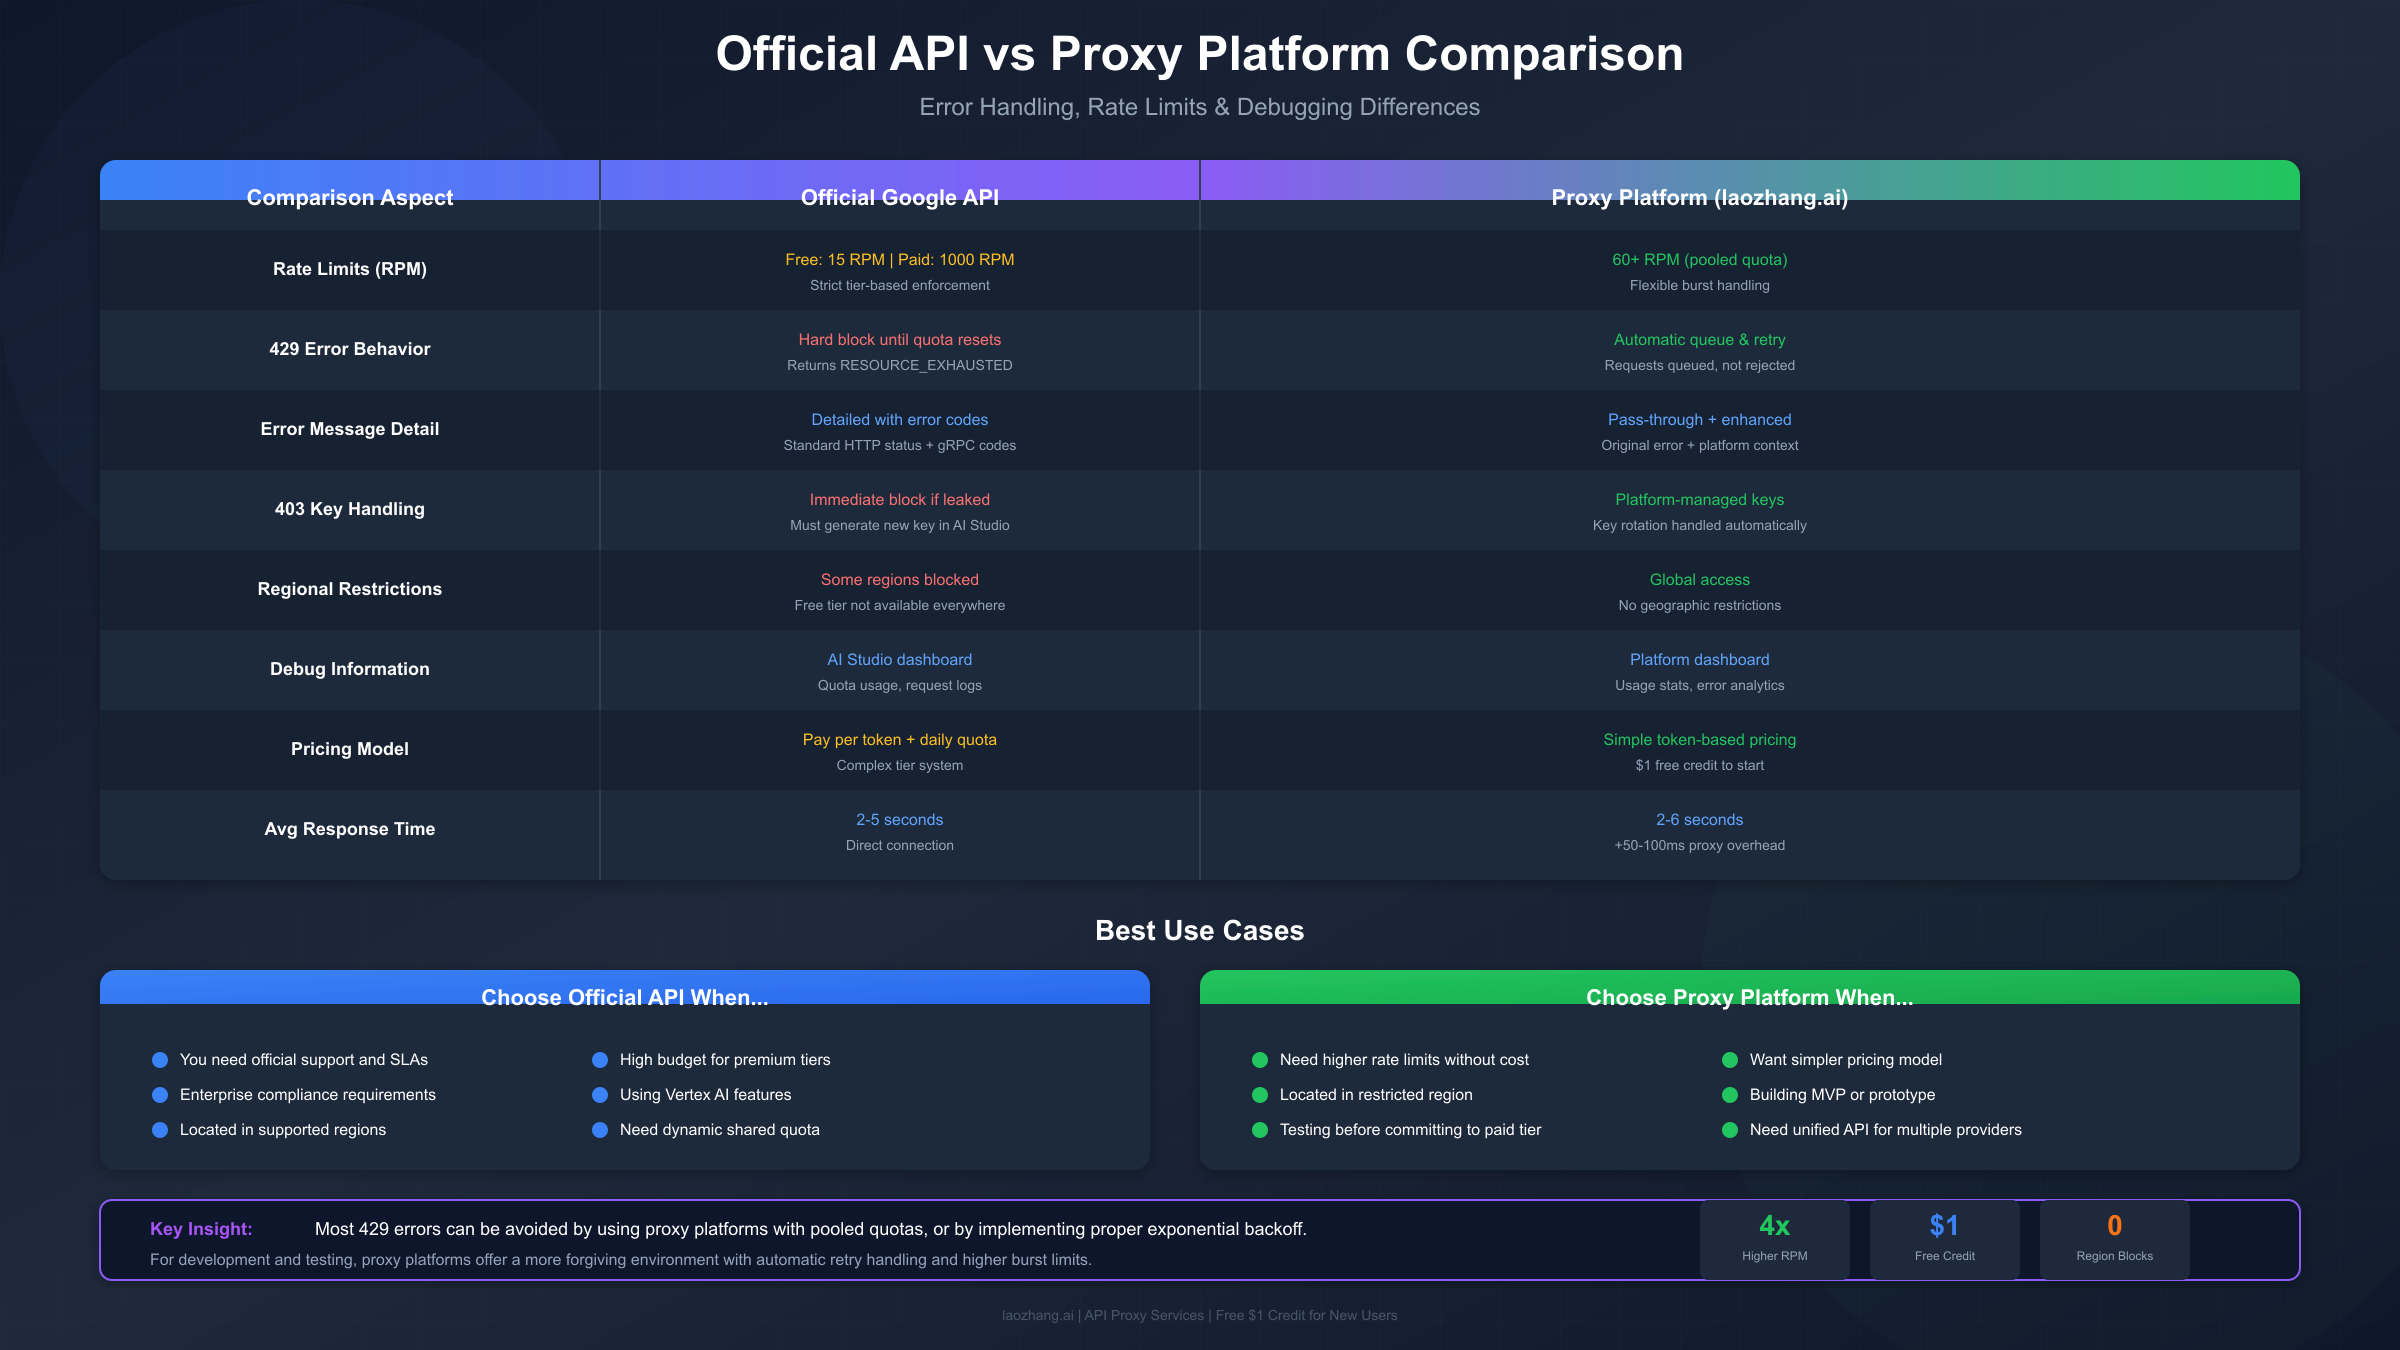Image resolution: width=2400 pixels, height=1350 pixels.
Task: Click the blue bullet next to Enterprise compliance requirements
Action: click(x=159, y=1094)
